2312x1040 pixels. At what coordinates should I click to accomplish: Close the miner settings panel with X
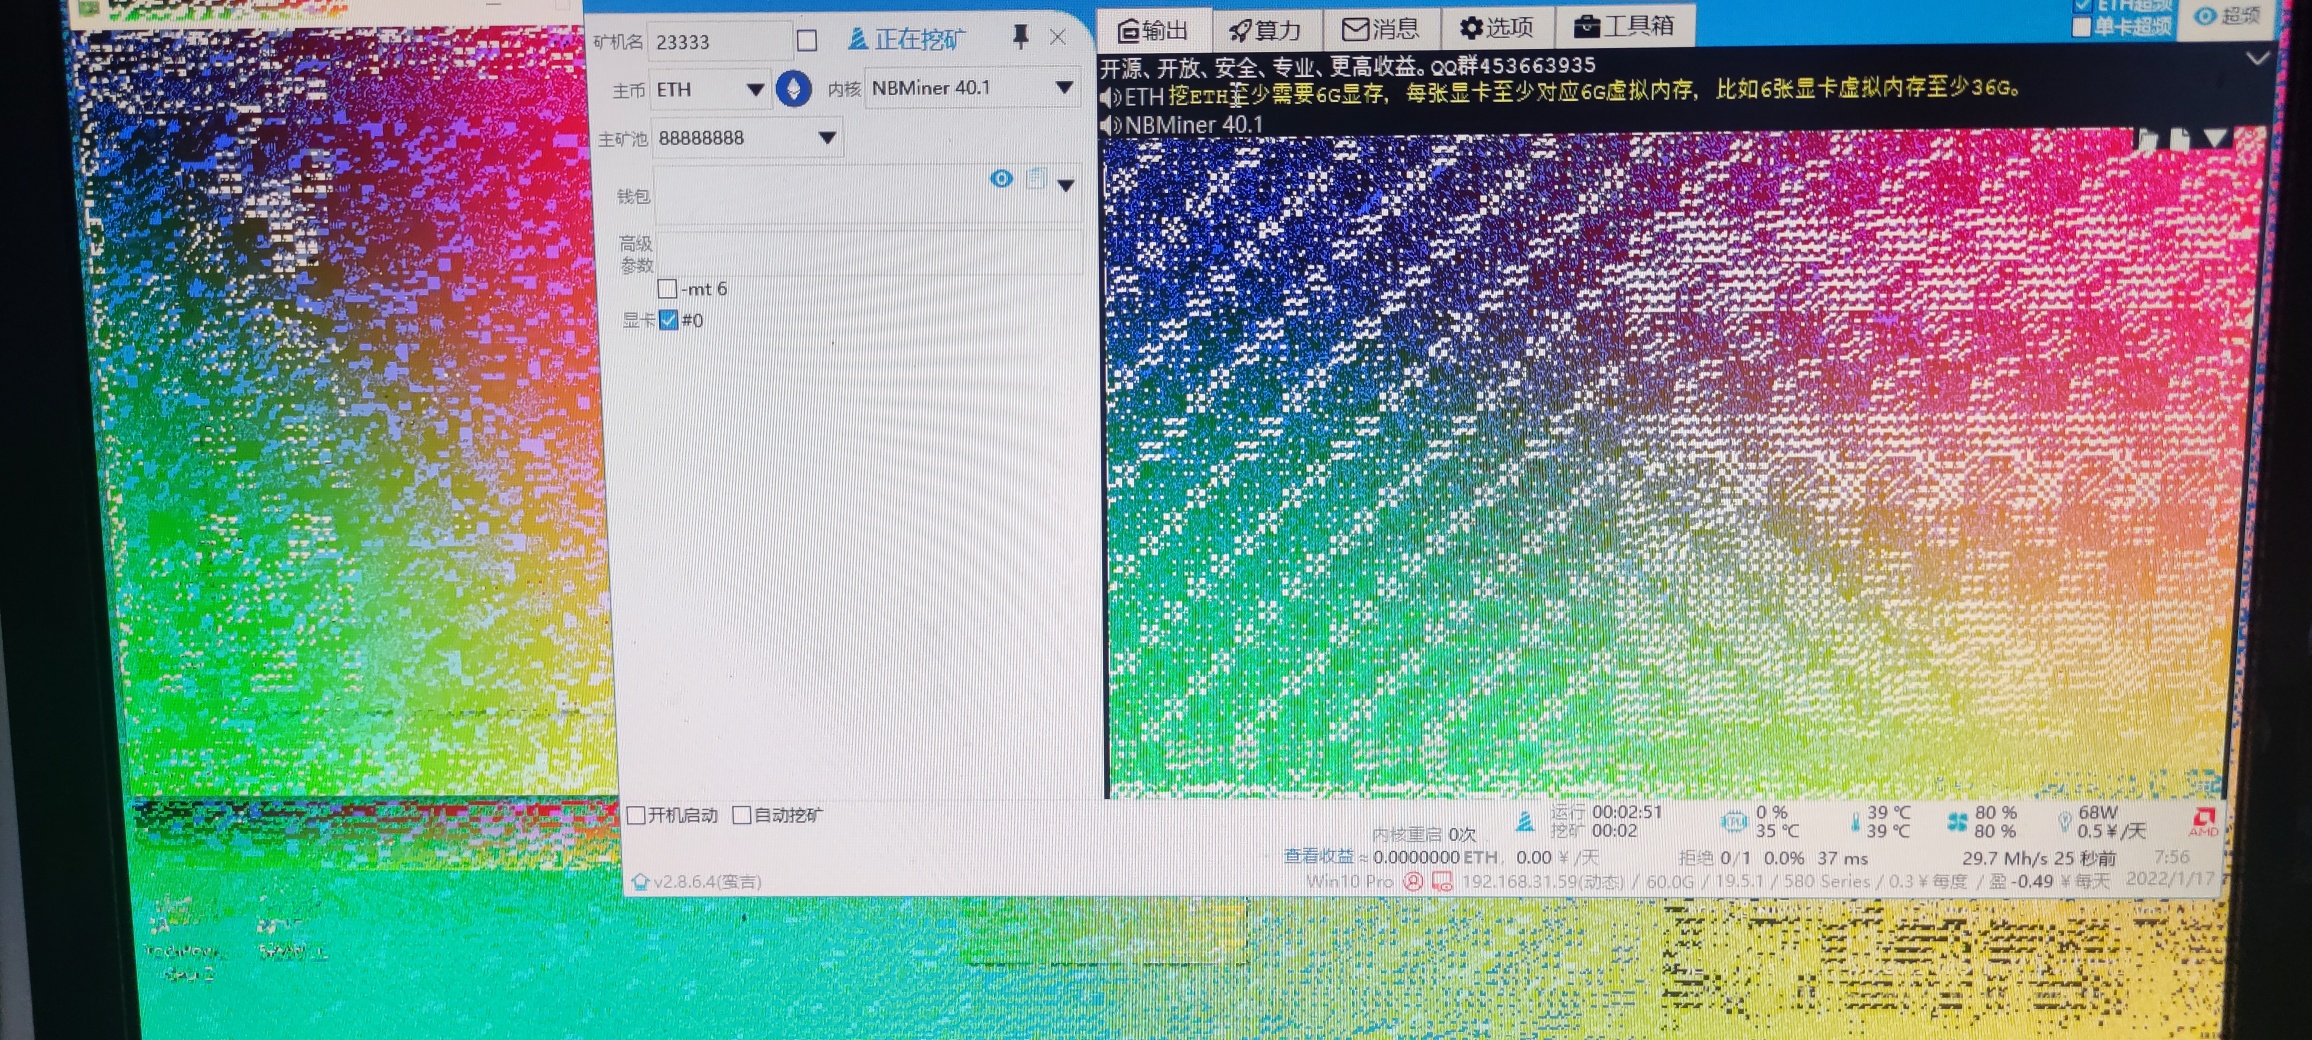(x=1058, y=37)
